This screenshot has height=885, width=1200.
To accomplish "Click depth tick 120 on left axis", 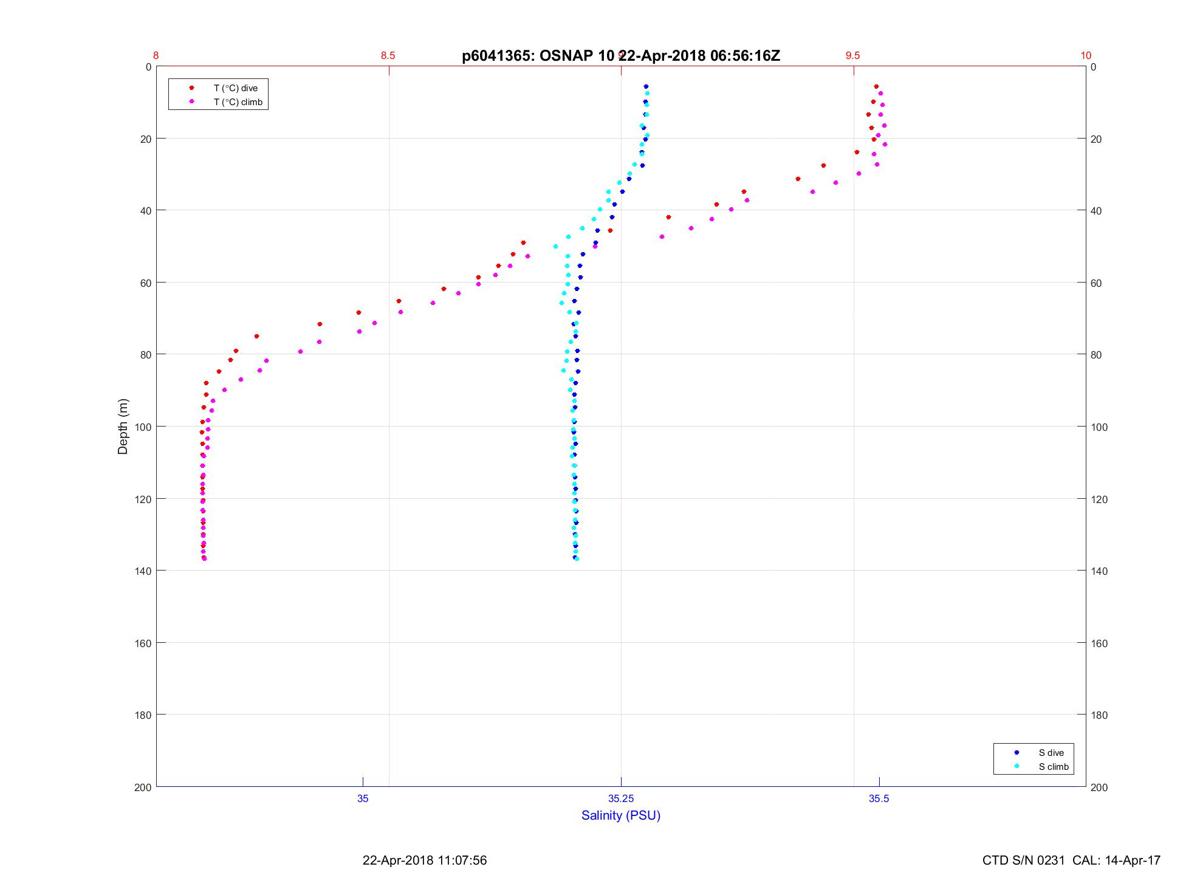I will [x=142, y=499].
